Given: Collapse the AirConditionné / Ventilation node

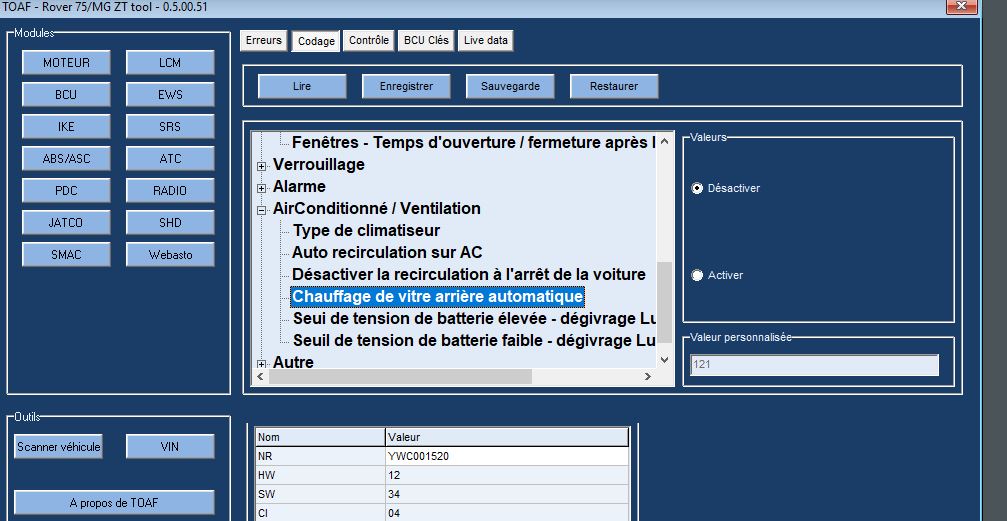Looking at the screenshot, I should click(x=261, y=210).
